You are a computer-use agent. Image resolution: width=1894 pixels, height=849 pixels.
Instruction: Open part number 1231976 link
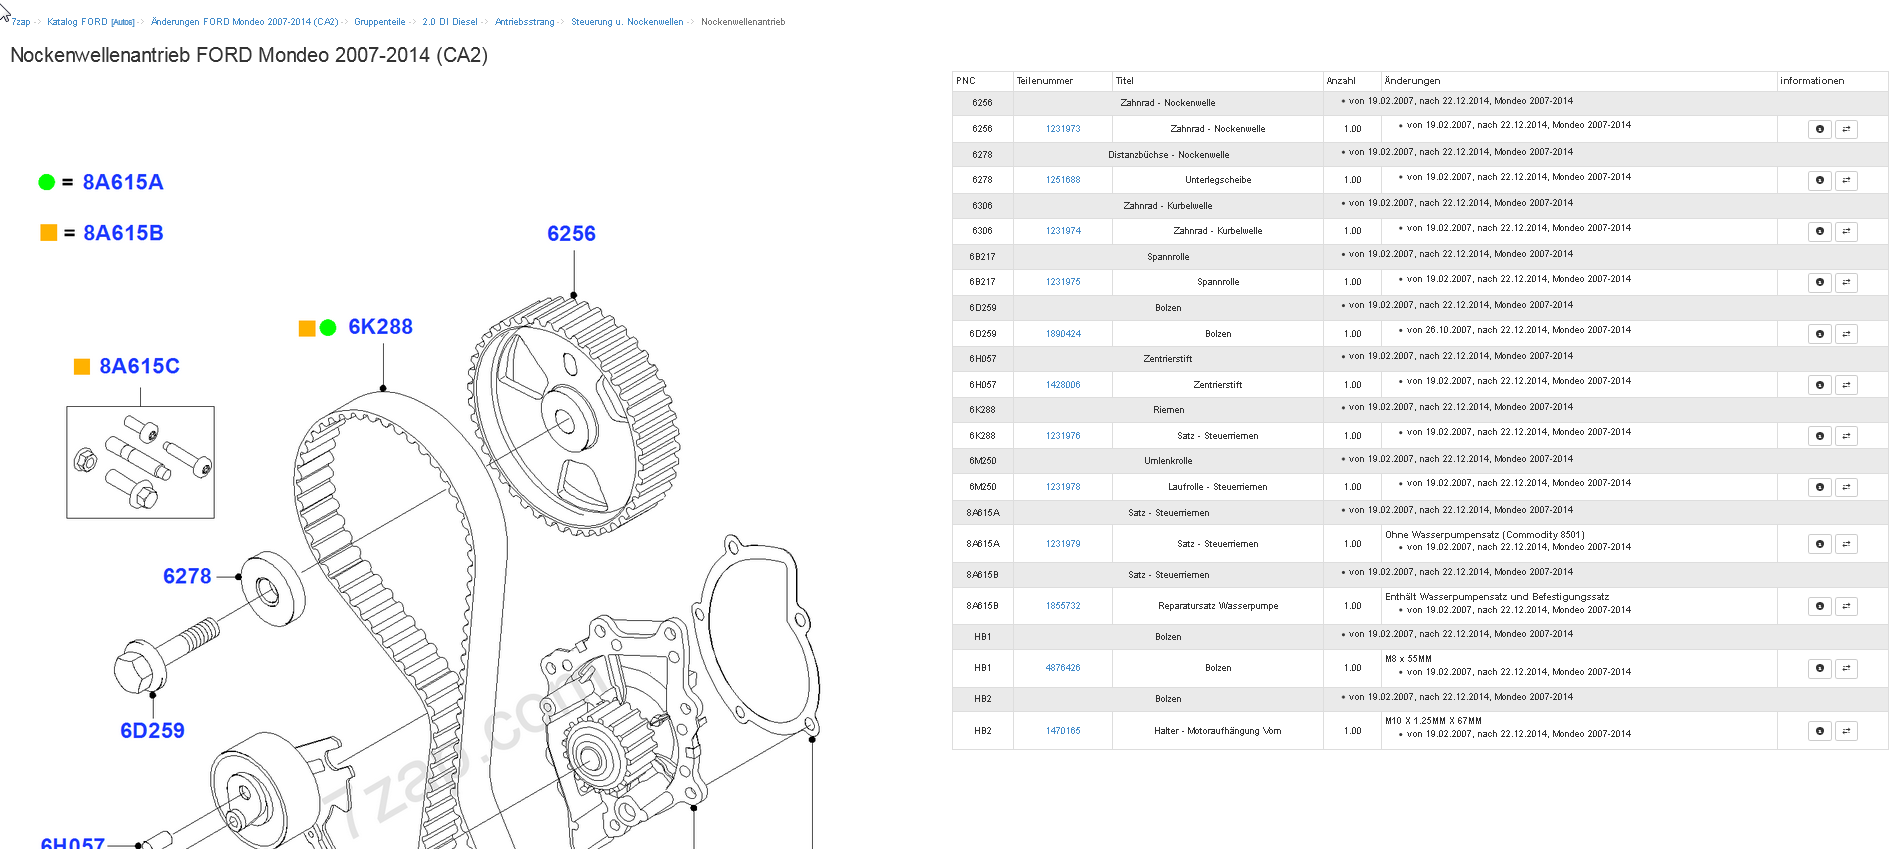pyautogui.click(x=1063, y=436)
